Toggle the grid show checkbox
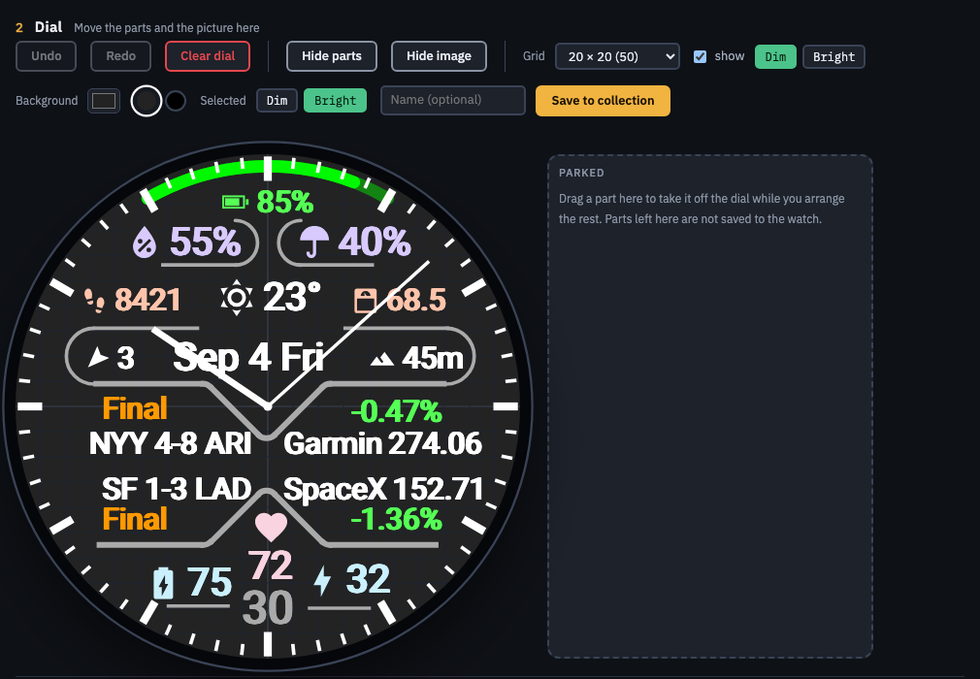Viewport: 980px width, 679px height. point(700,57)
